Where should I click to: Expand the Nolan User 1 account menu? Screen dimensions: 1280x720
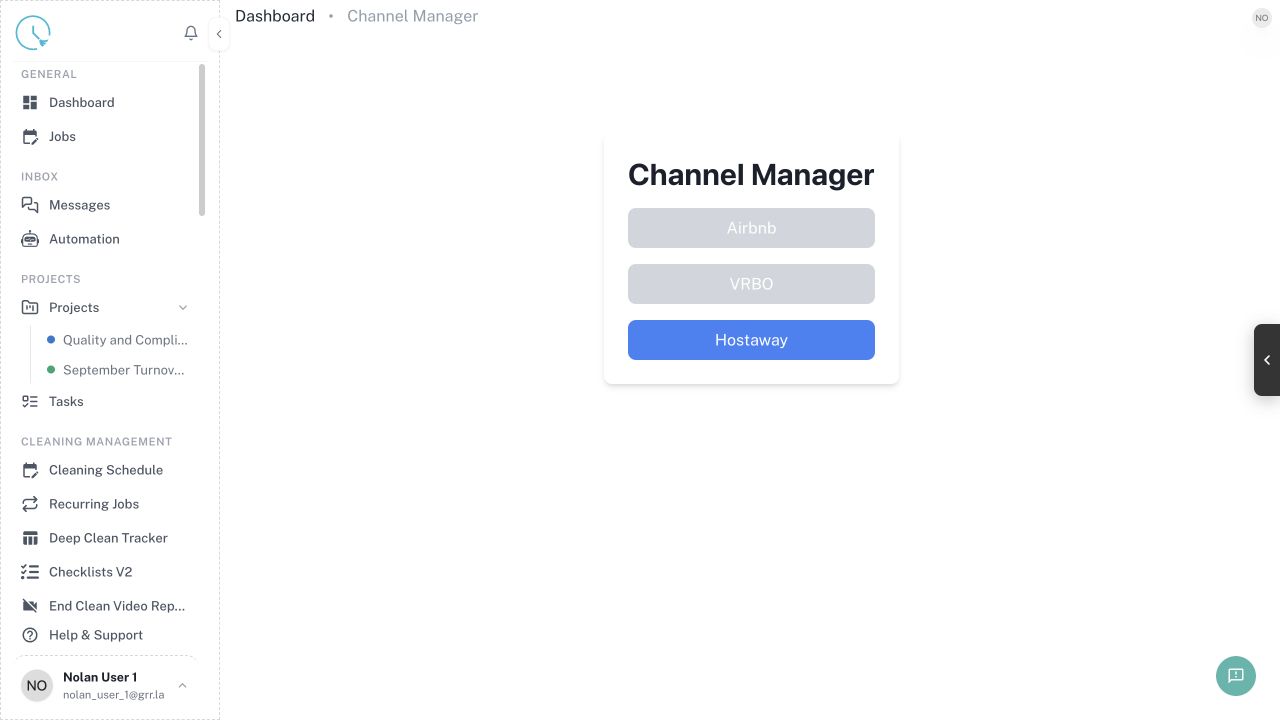pos(182,685)
